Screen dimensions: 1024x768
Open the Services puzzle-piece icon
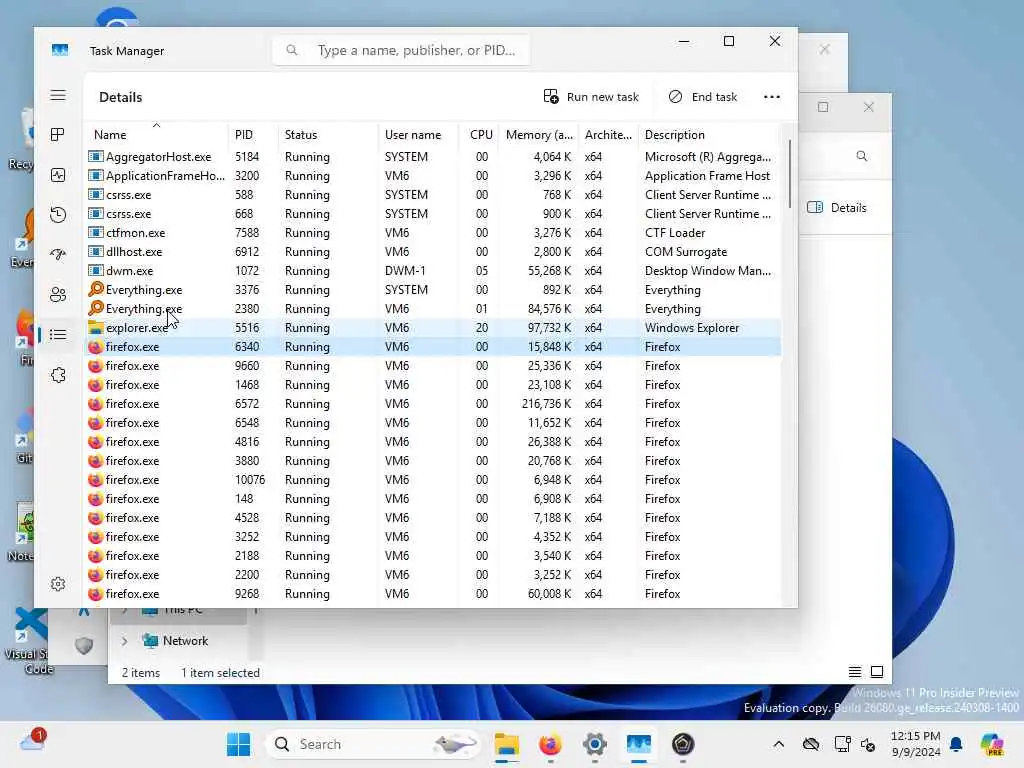click(x=58, y=375)
